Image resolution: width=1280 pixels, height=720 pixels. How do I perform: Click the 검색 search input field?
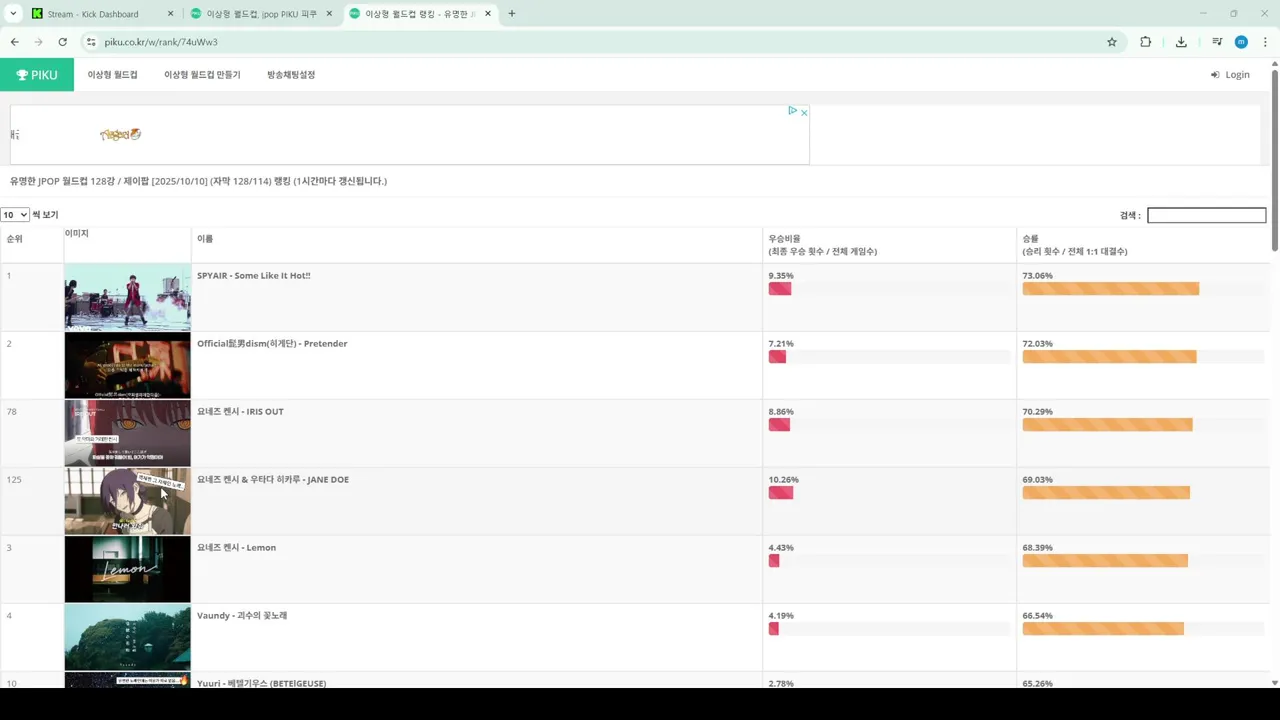1206,215
